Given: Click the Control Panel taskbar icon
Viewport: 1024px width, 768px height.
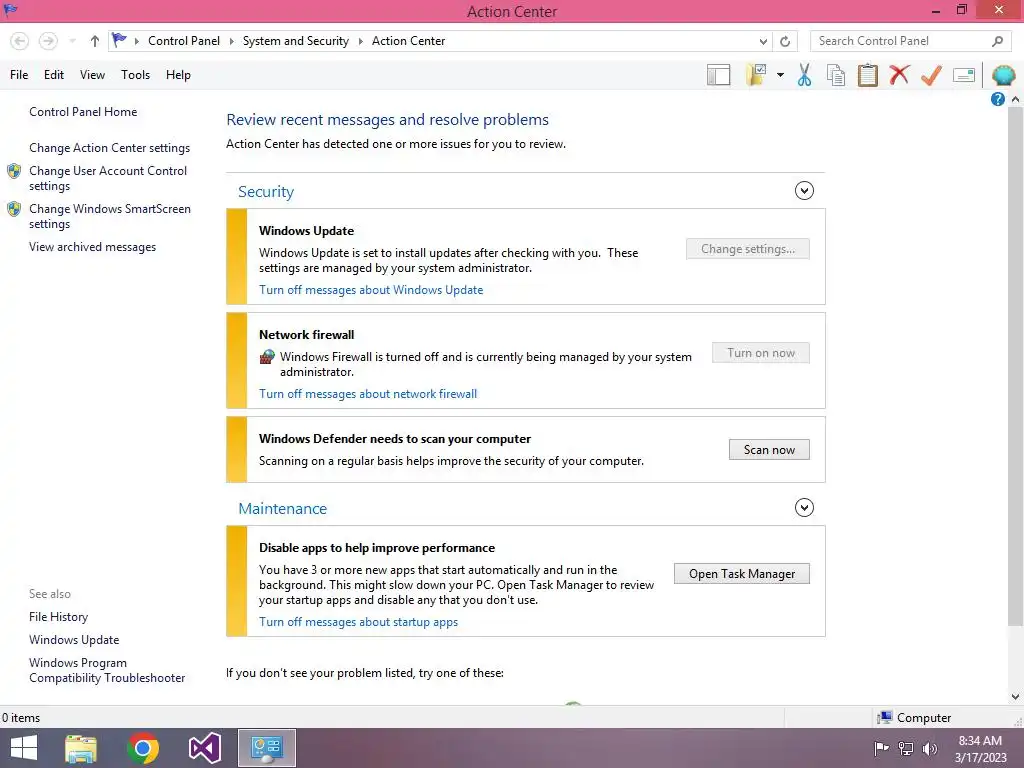Looking at the screenshot, I should (x=266, y=748).
